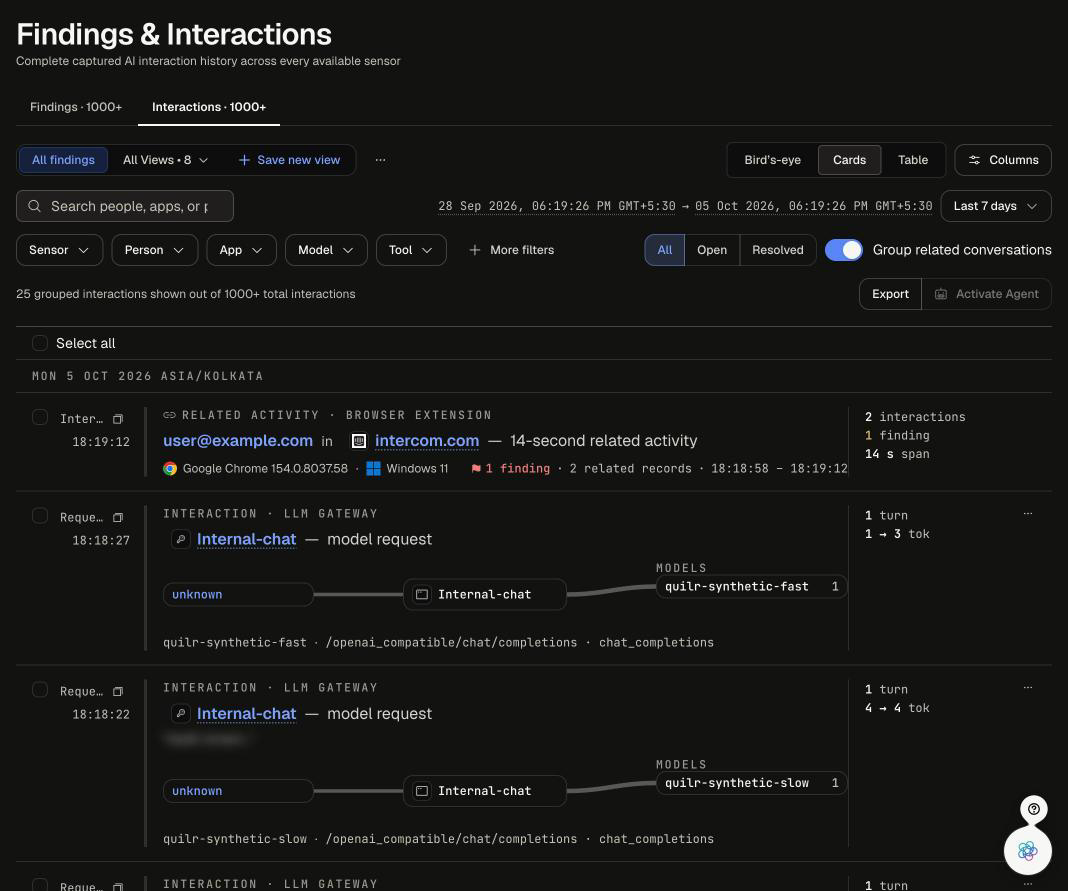
Task: Click the quilr-synthetic-fast model chip
Action: pyautogui.click(x=751, y=587)
